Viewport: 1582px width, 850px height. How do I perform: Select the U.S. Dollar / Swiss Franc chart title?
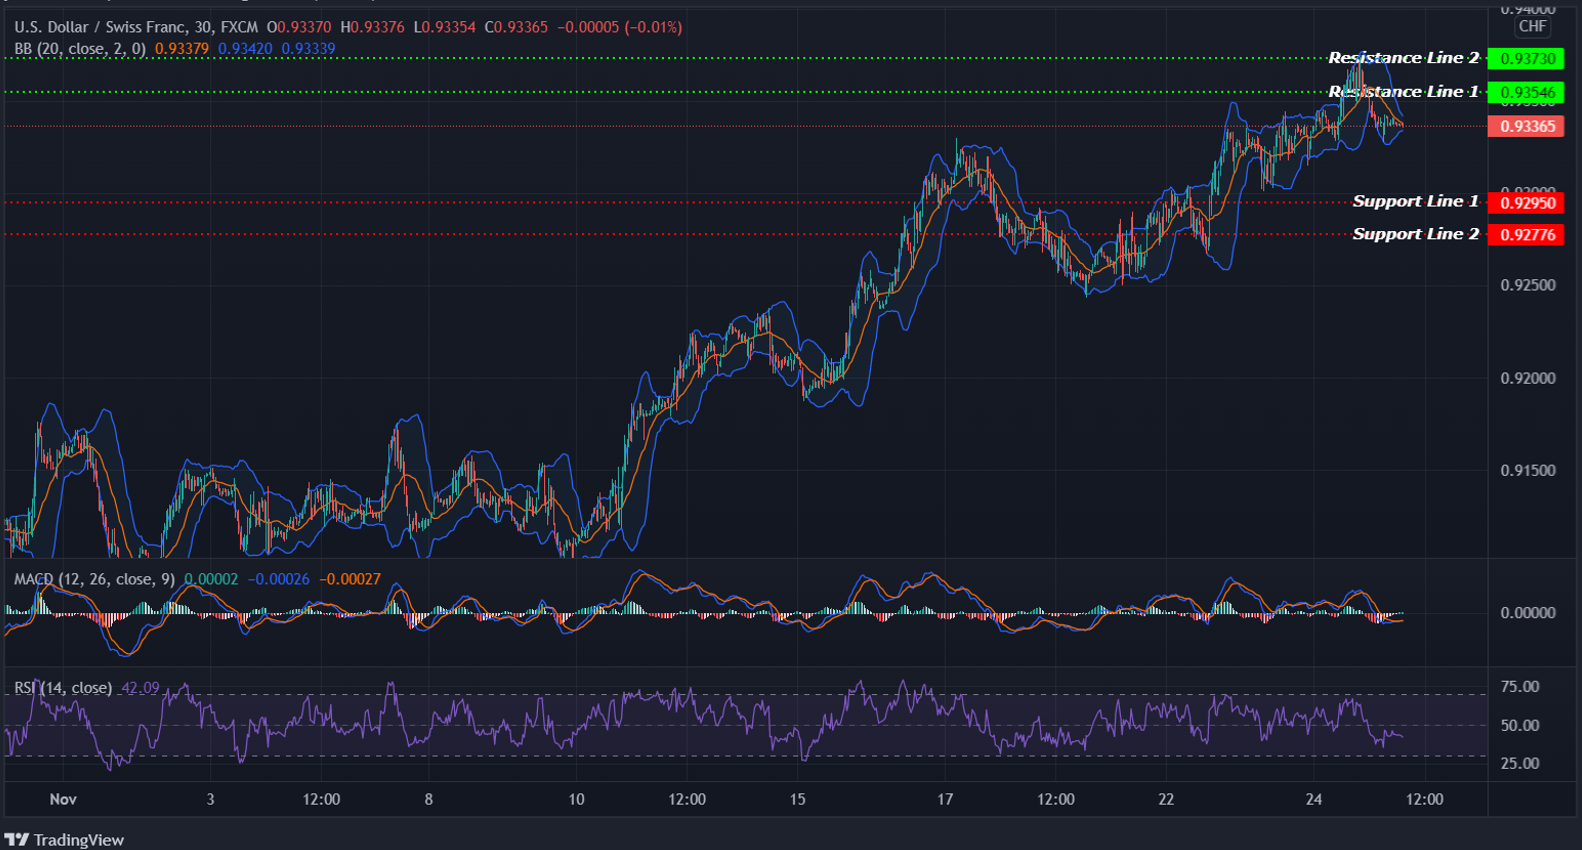pyautogui.click(x=136, y=27)
